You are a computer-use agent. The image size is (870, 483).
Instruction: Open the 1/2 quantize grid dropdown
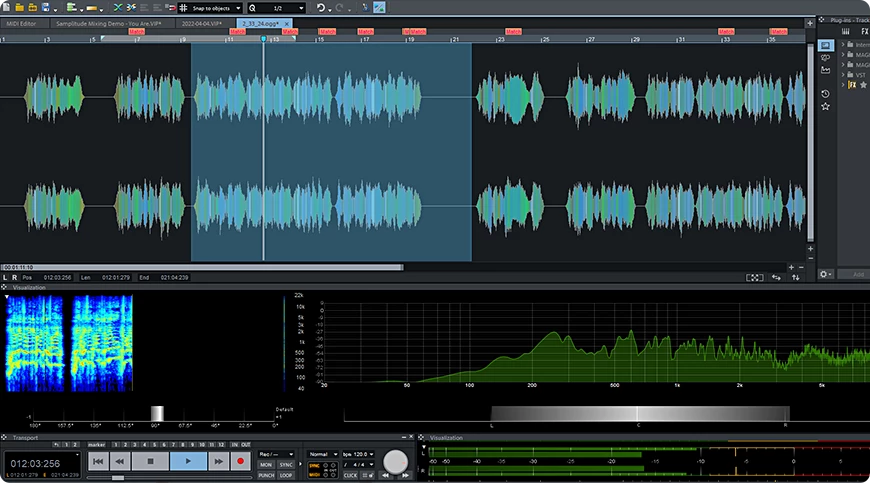tap(285, 7)
